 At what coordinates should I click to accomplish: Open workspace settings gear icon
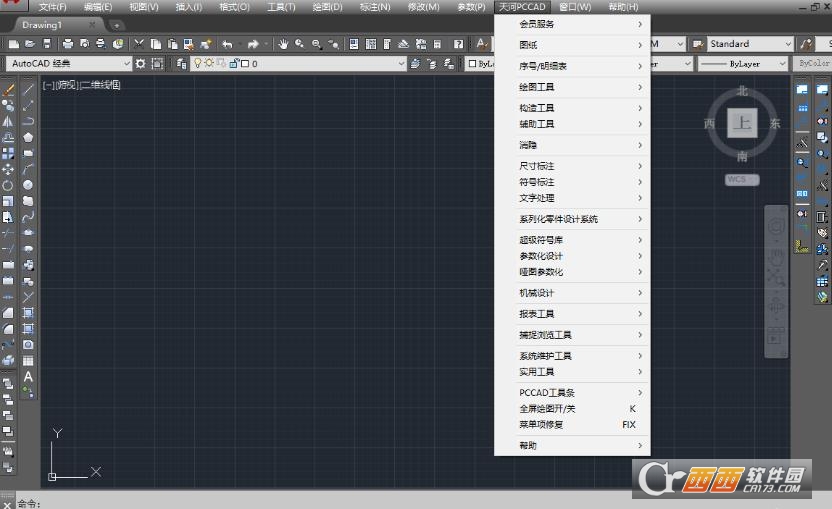[140, 64]
